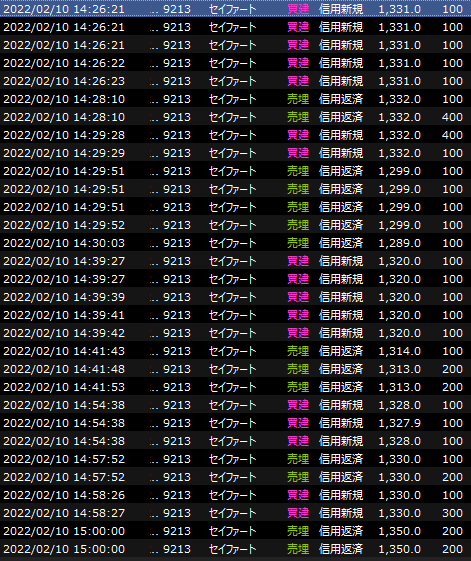Click quantity 400 in the 14:29:28 row
The height and width of the screenshot is (561, 471).
pyautogui.click(x=452, y=135)
